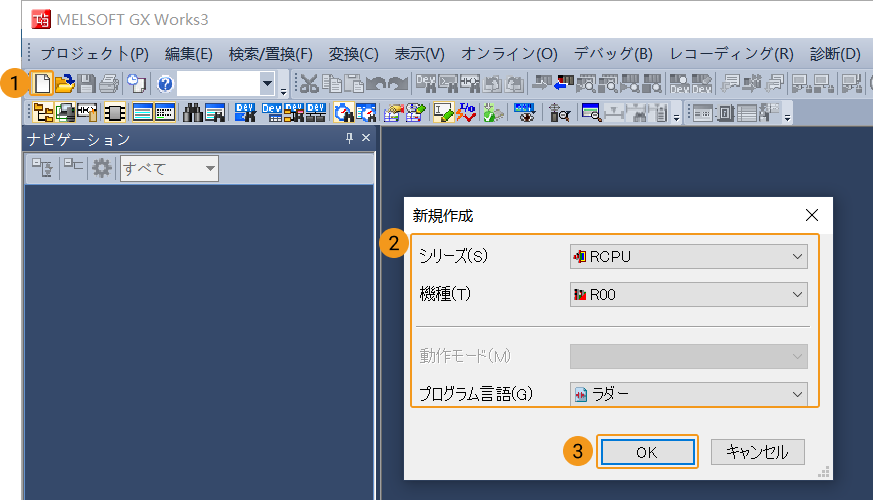Click inside the toolbar search text field
This screenshot has height=500, width=873.
(x=218, y=84)
